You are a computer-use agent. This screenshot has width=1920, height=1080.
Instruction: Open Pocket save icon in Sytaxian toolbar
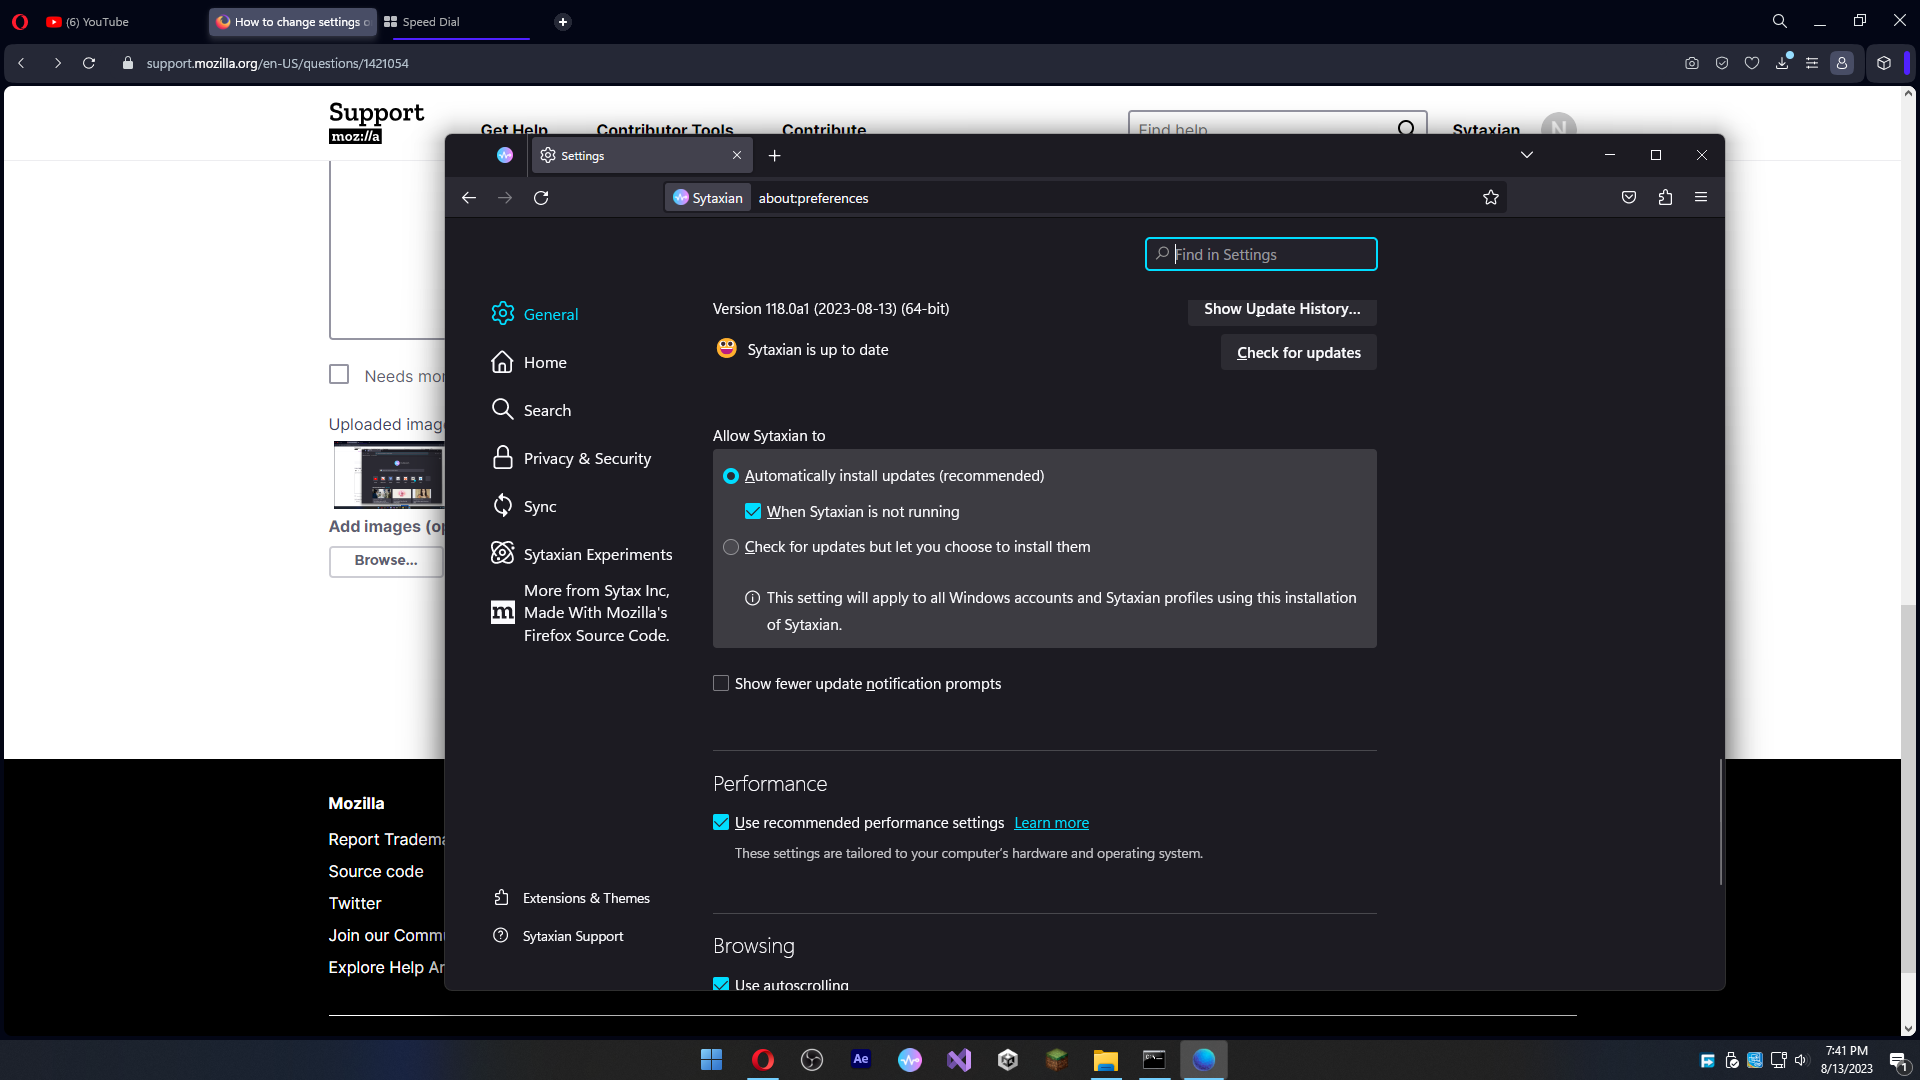click(x=1629, y=198)
